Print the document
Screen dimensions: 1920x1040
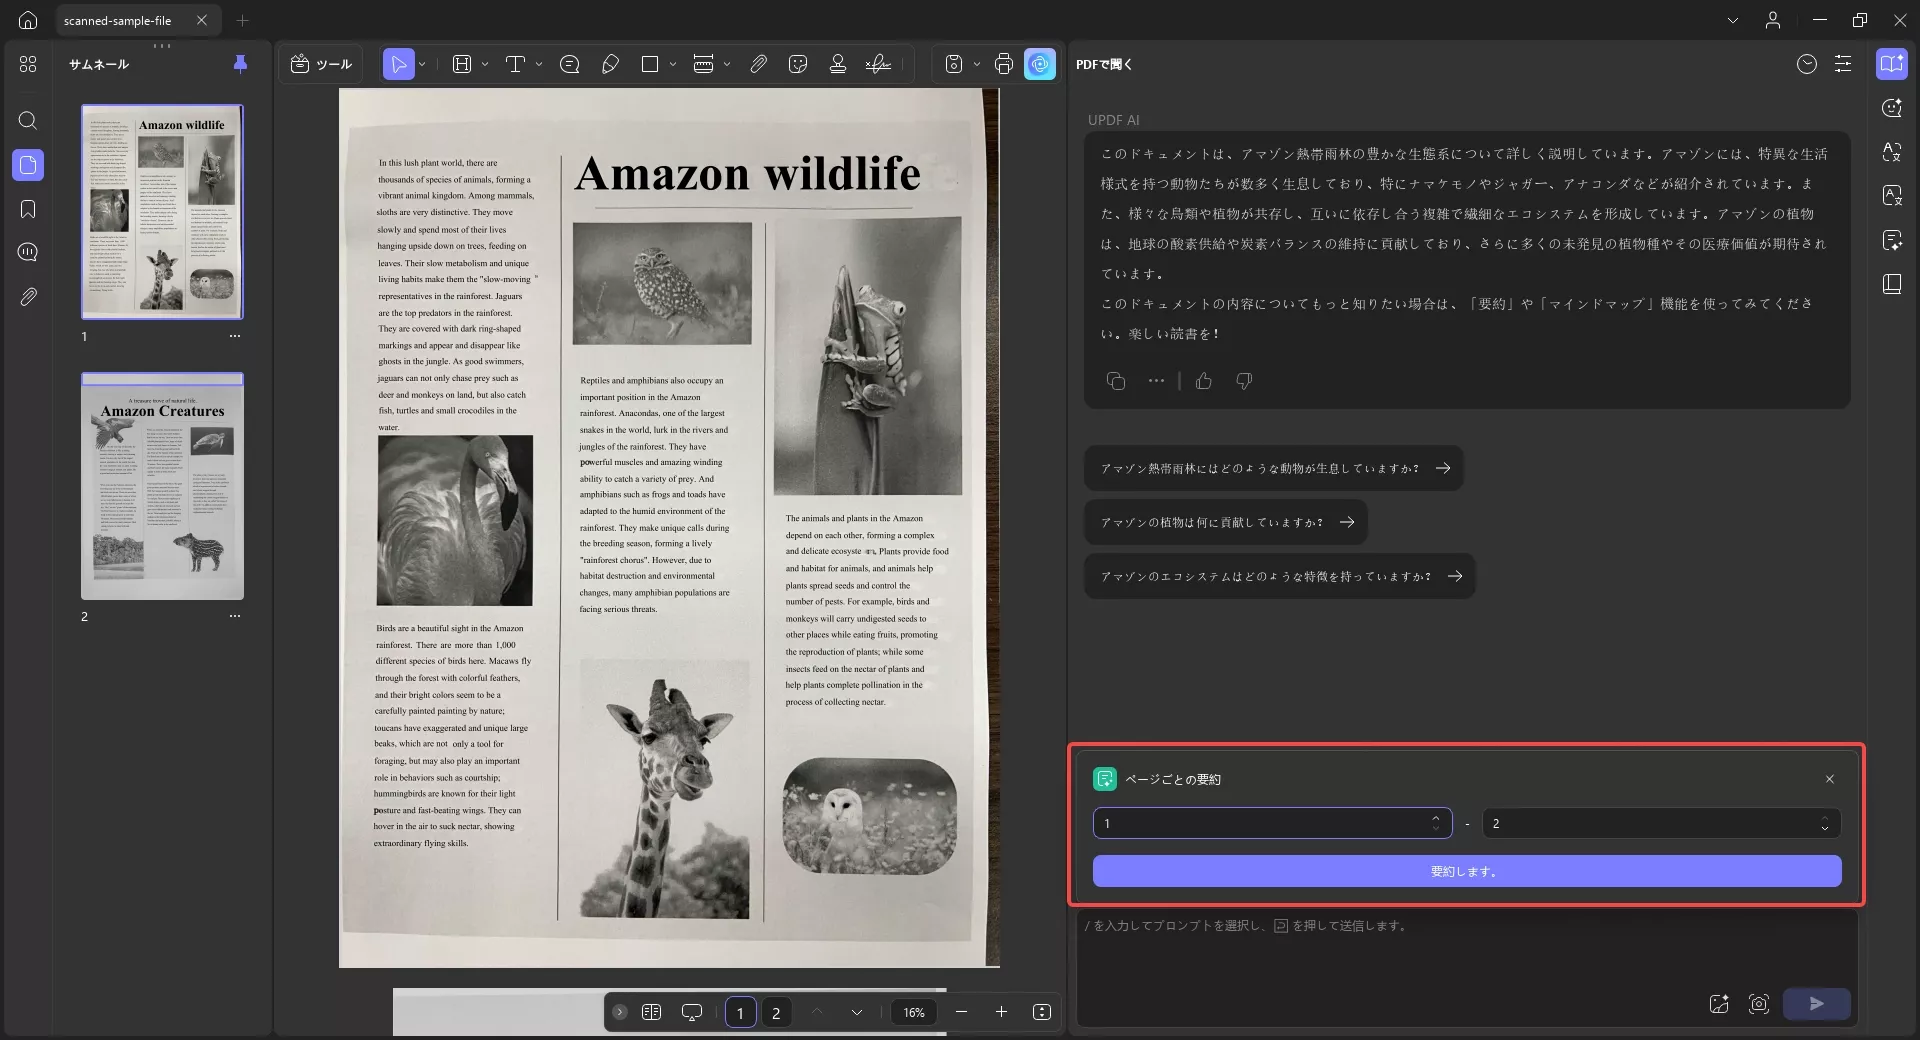[x=1004, y=64]
